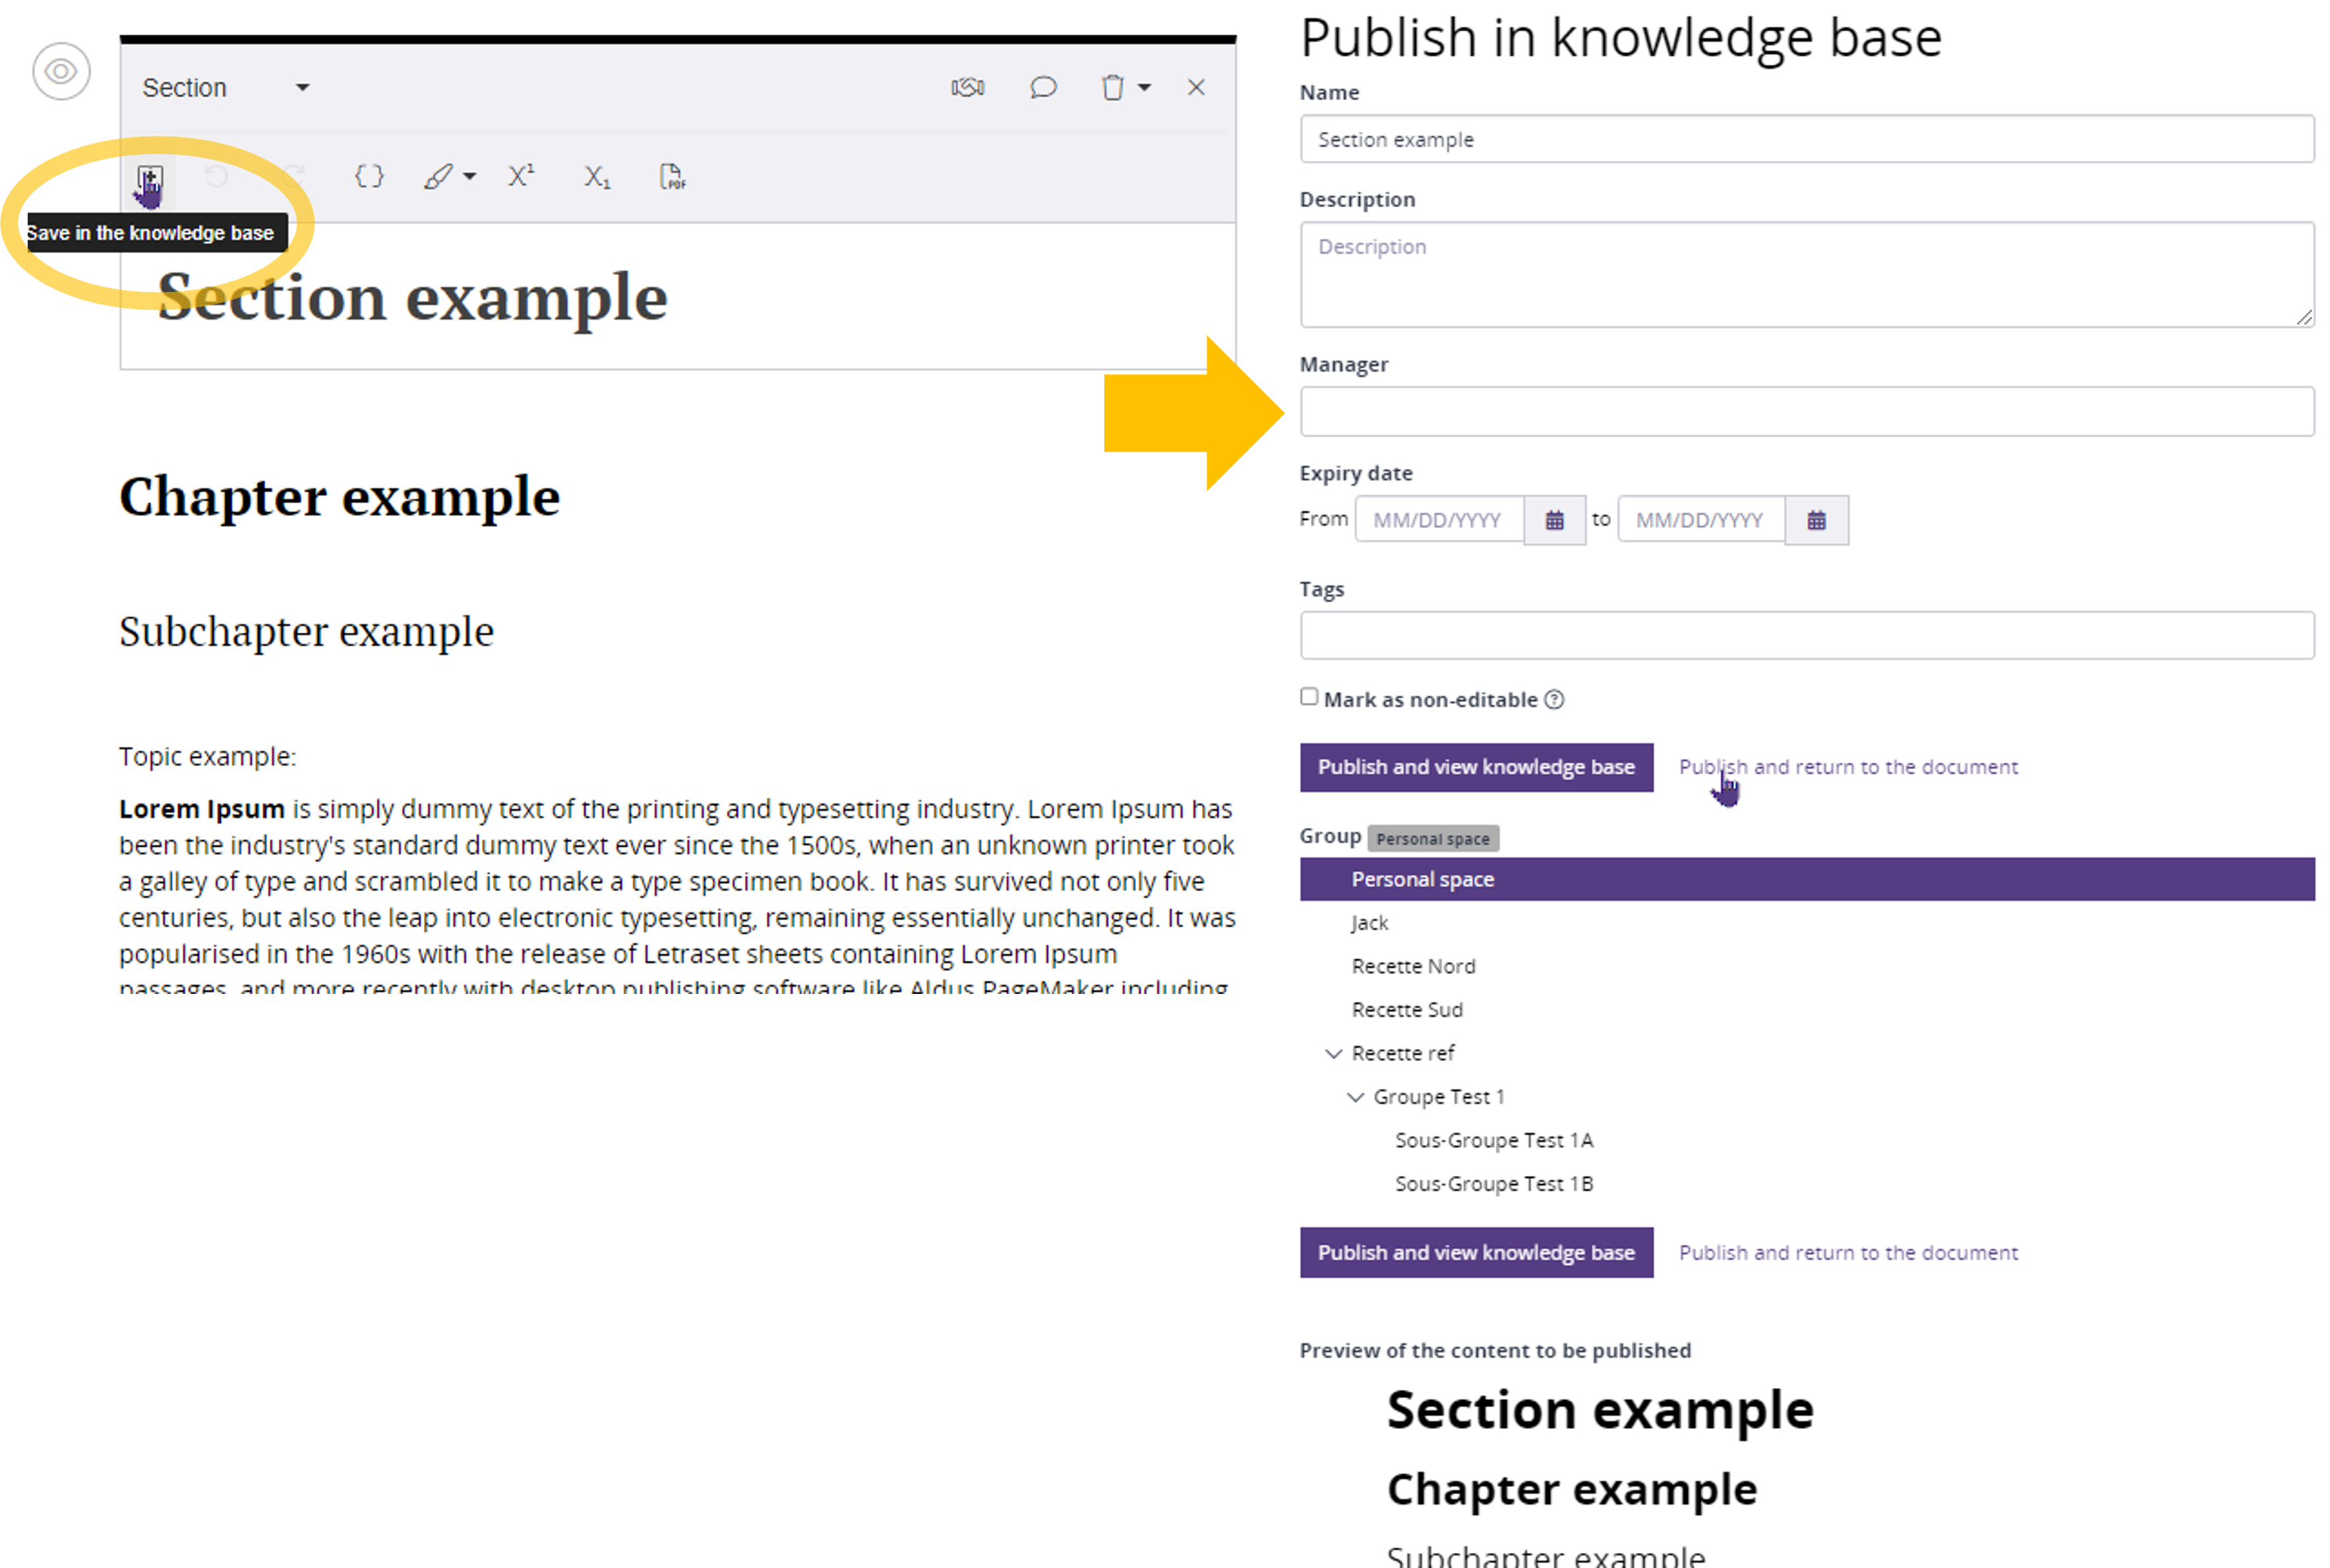
Task: Check Mark as non-editable
Action: click(1309, 697)
